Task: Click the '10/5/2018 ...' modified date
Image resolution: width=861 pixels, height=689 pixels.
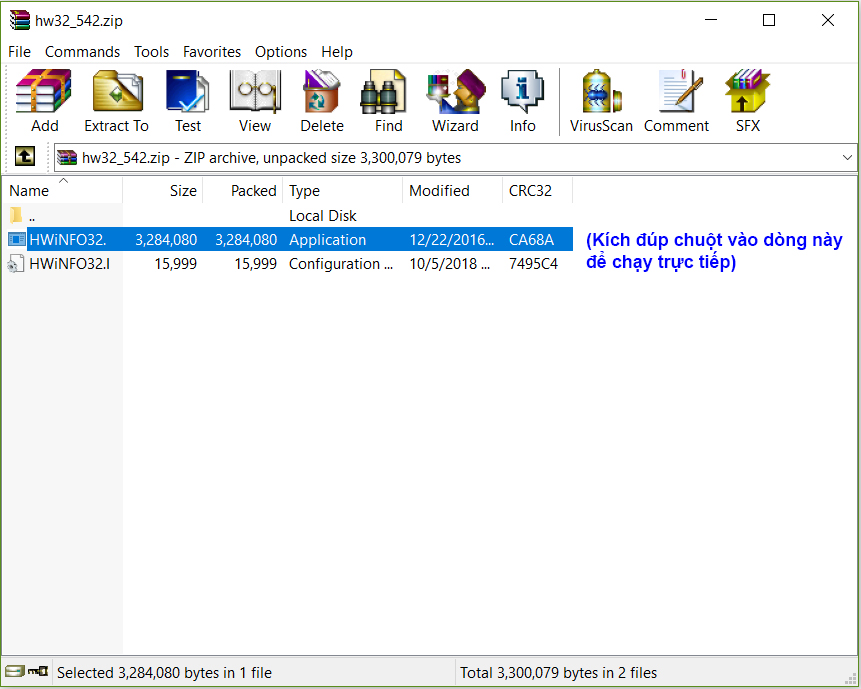Action: point(450,264)
